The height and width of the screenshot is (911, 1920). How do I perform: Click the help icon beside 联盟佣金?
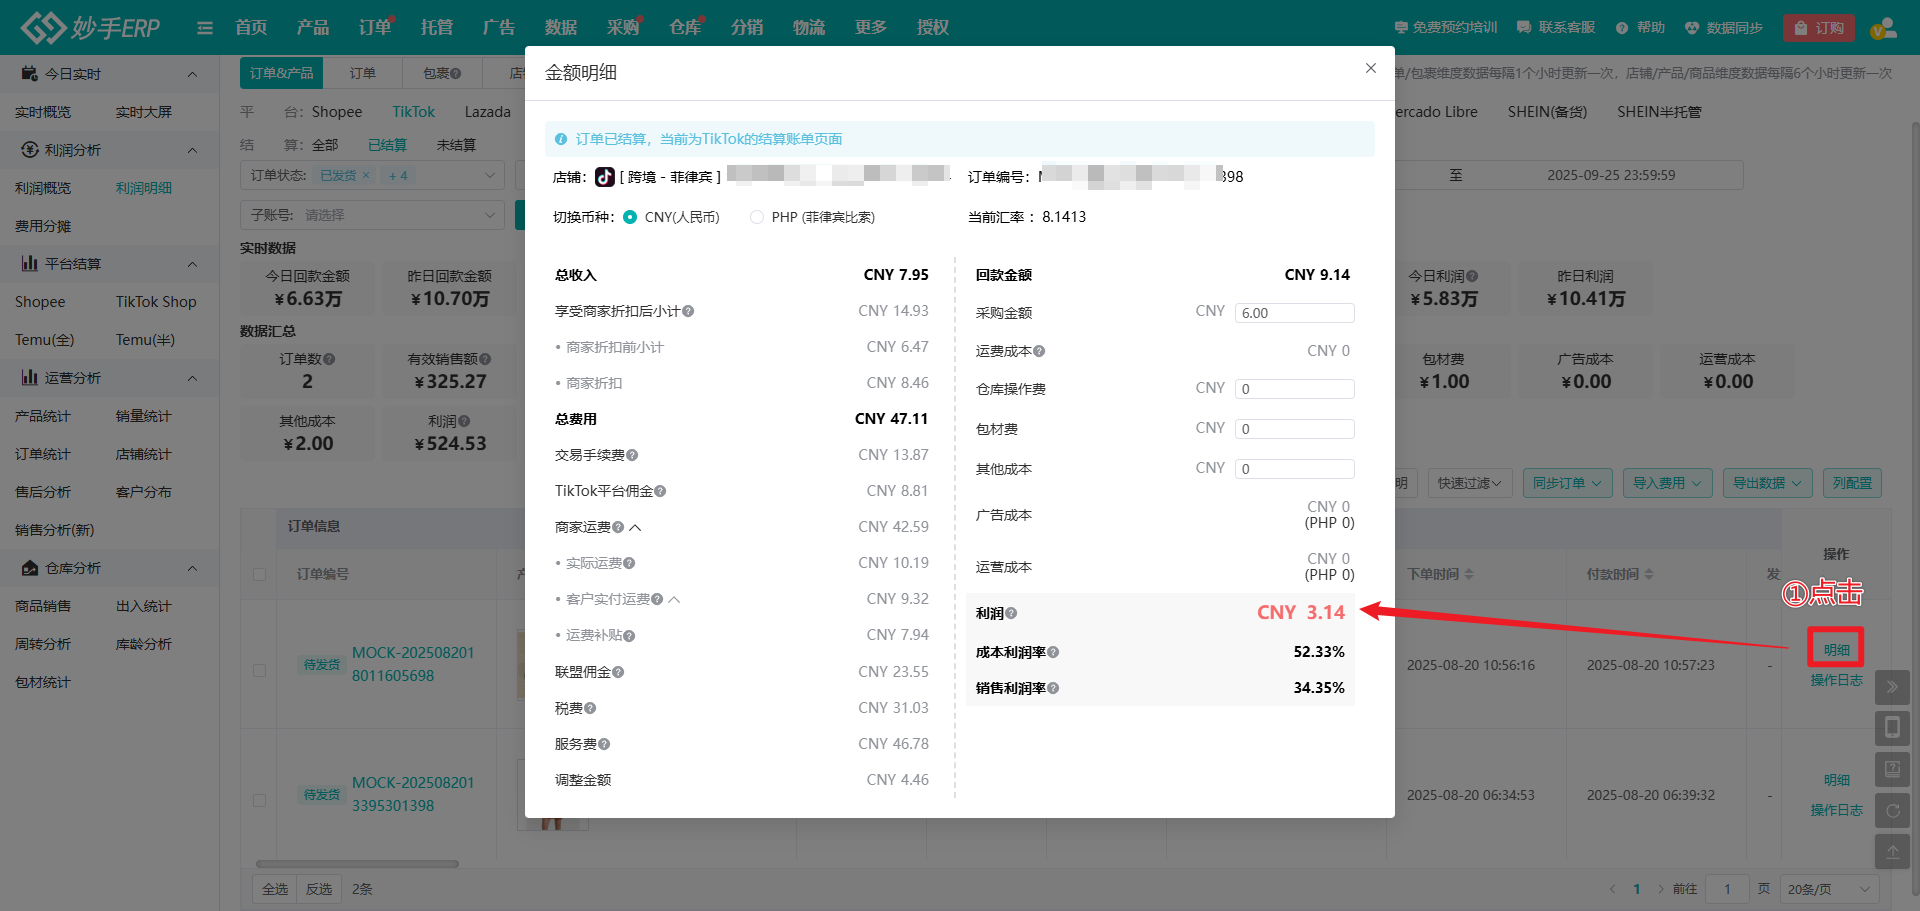pos(618,672)
